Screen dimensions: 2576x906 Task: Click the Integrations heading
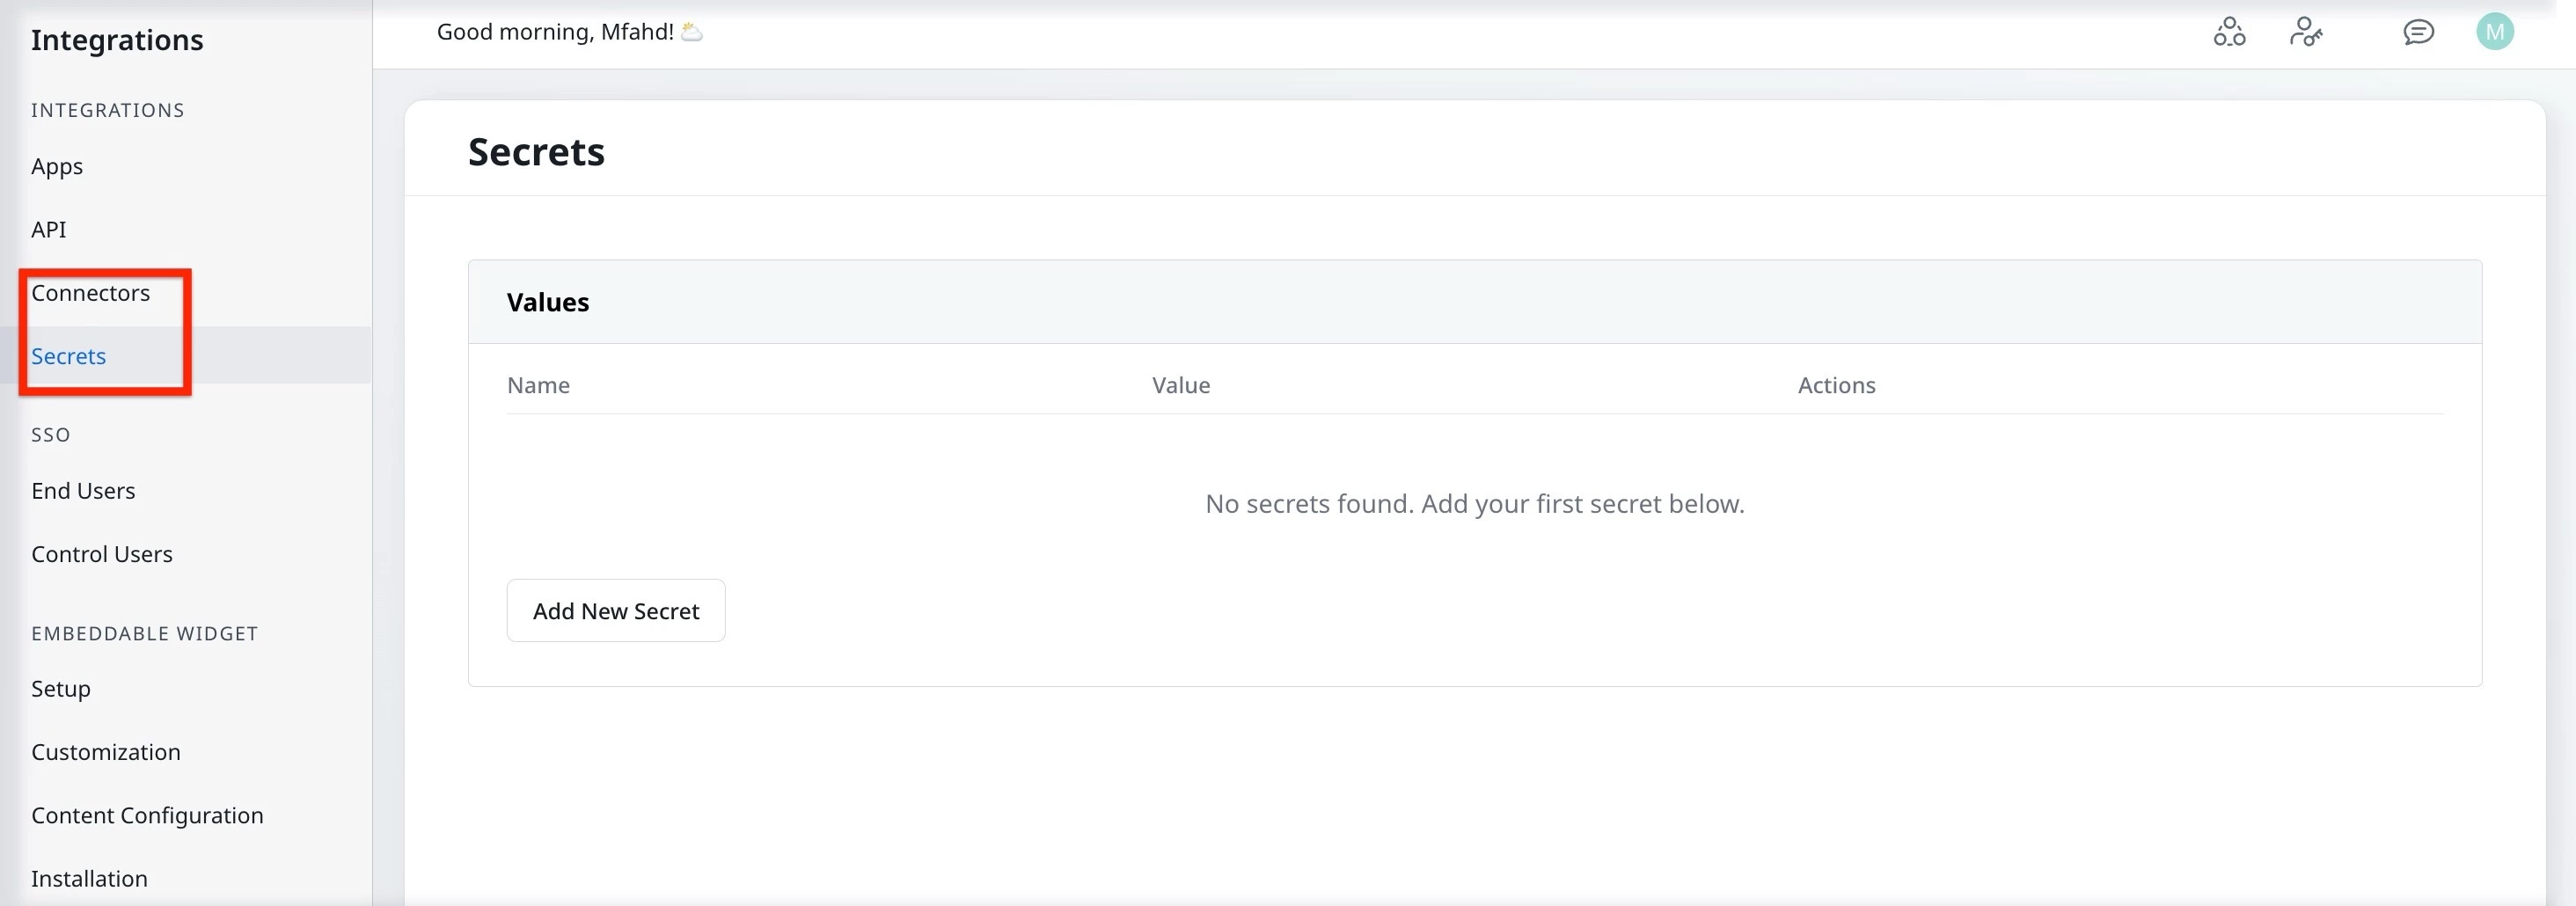117,40
